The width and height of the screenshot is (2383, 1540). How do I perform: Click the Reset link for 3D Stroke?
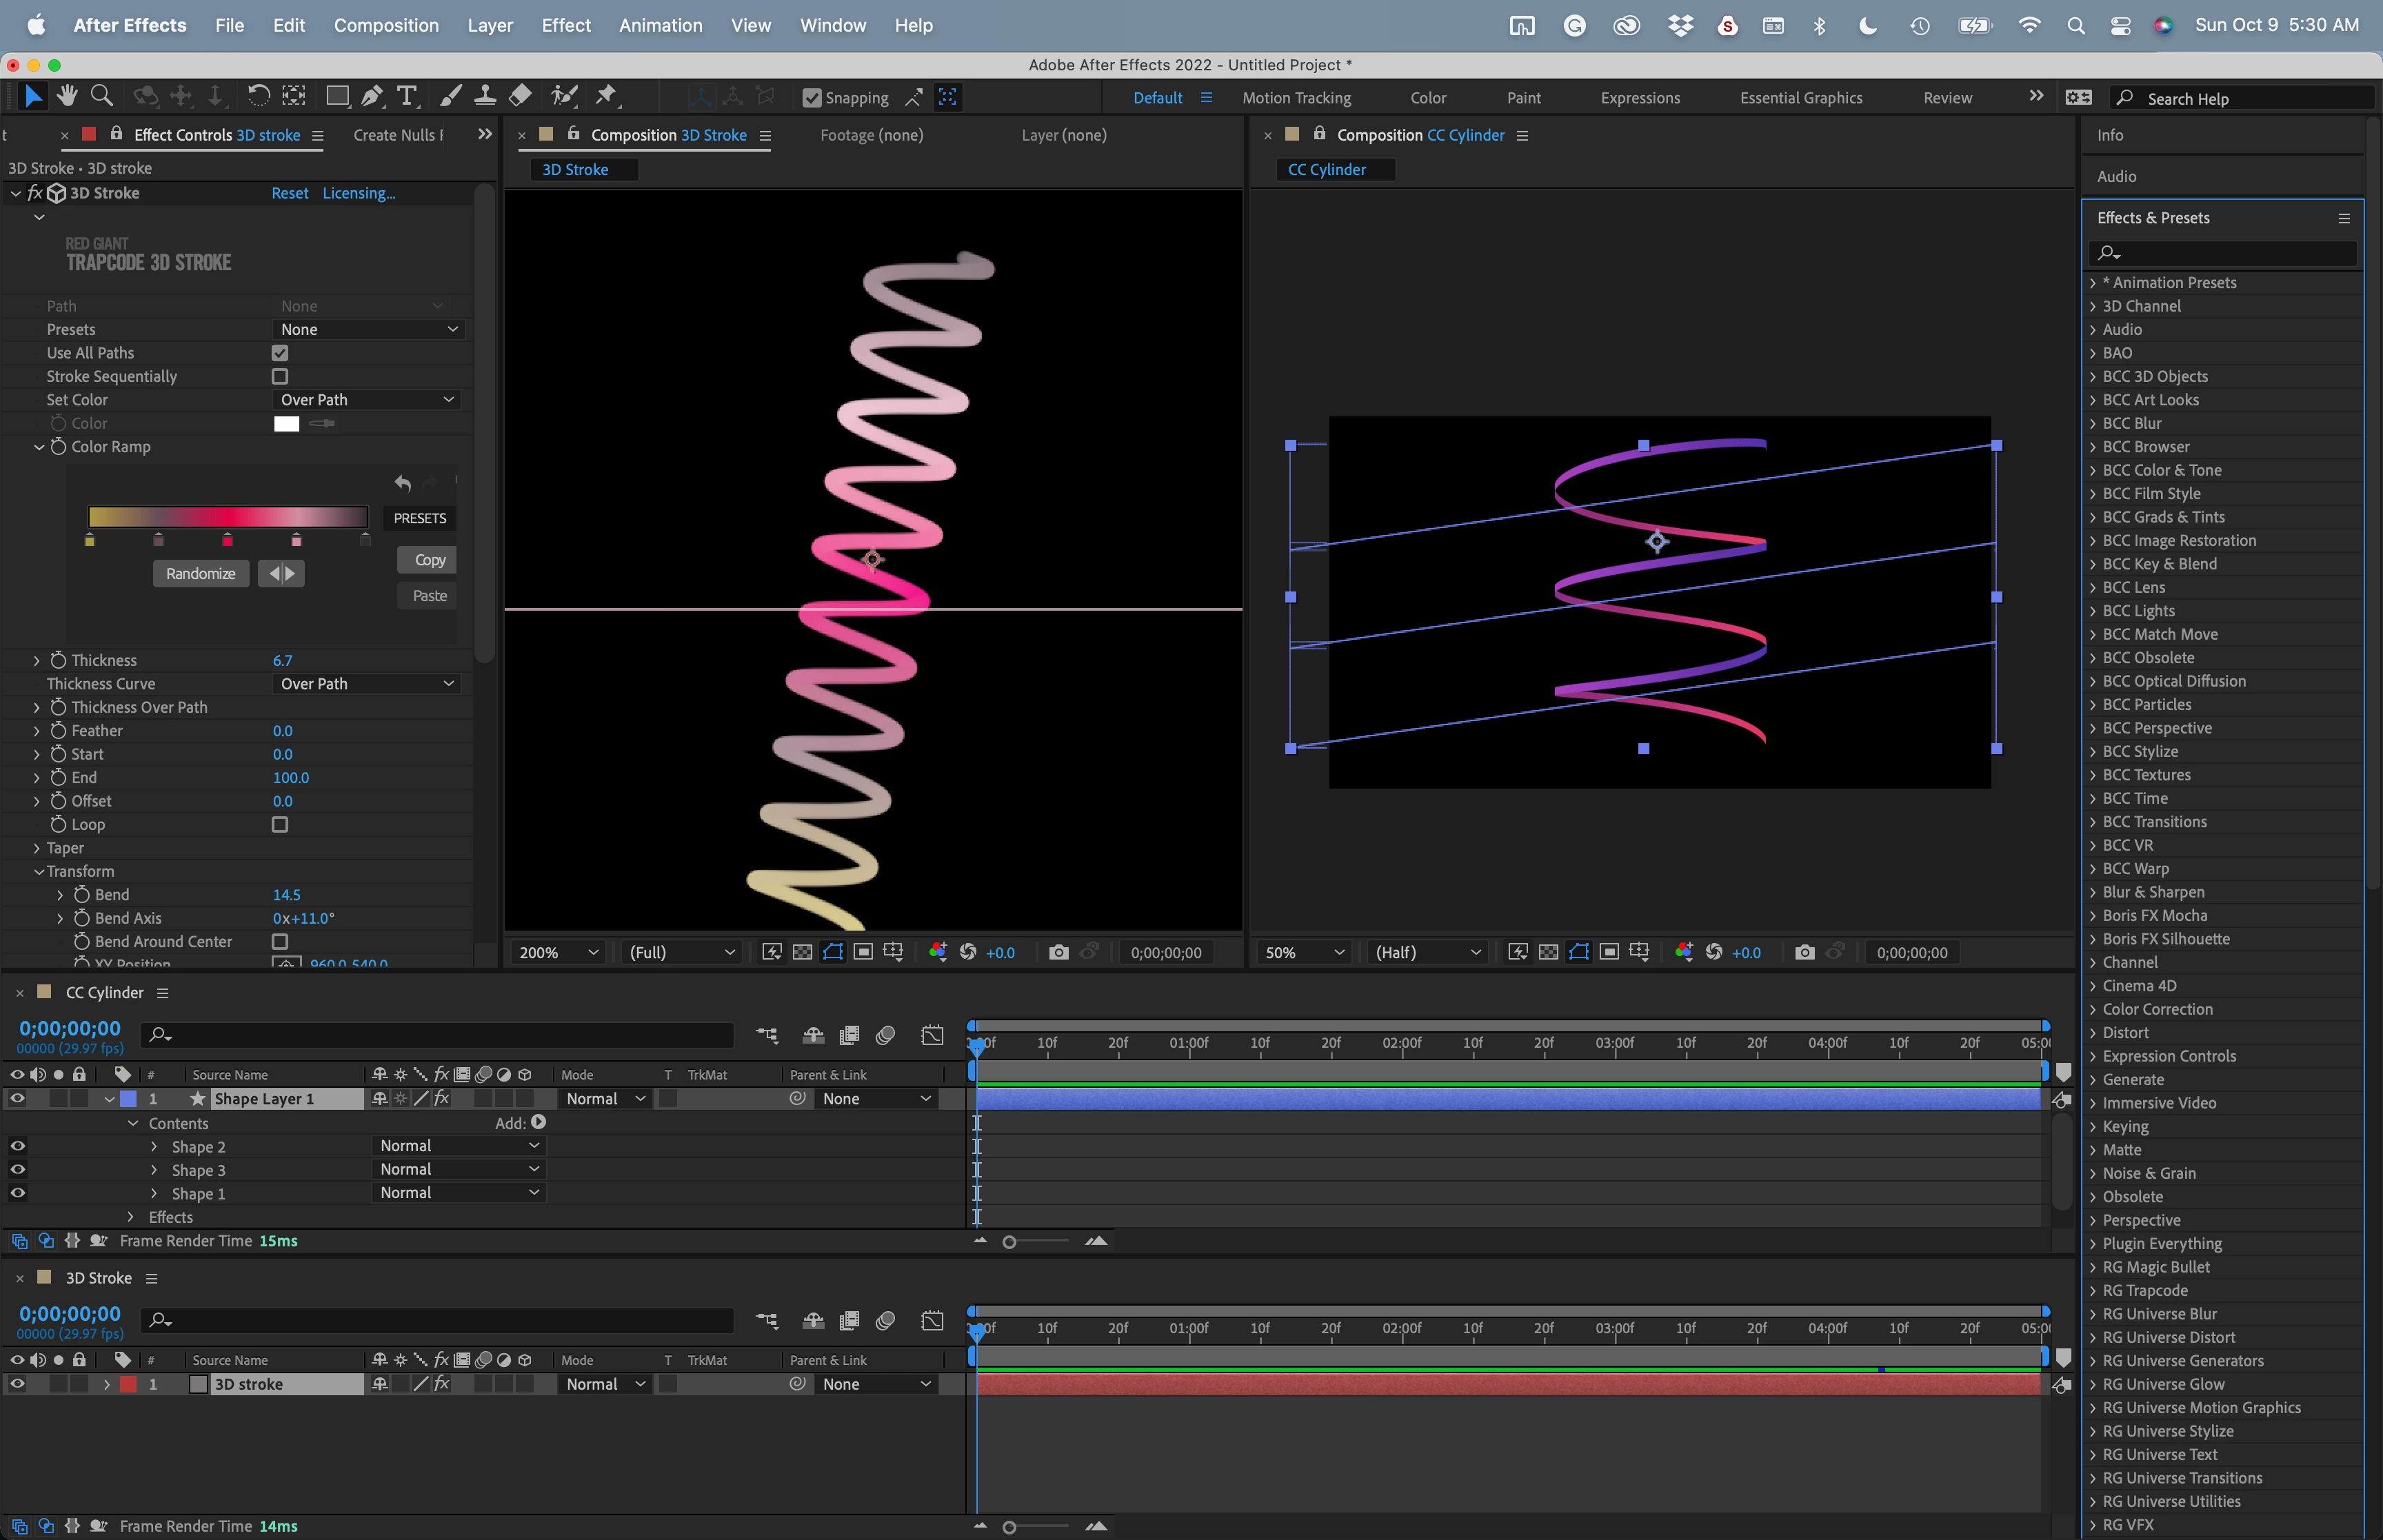(289, 193)
